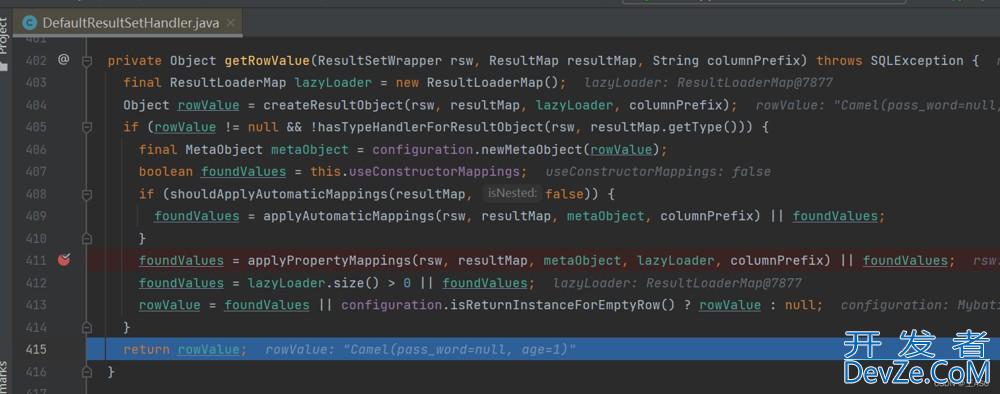
Task: Click the fold end marker at line 414
Action: (87, 327)
